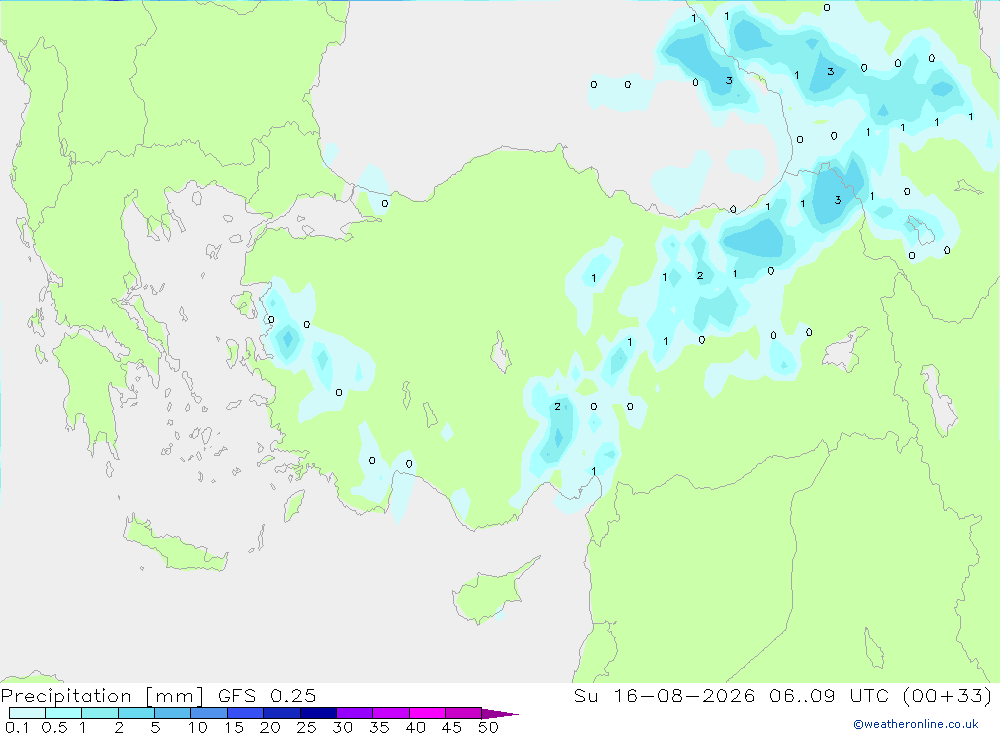1000x733 pixels.
Task: Select the 25–30 mm legend color
Action: click(x=318, y=713)
